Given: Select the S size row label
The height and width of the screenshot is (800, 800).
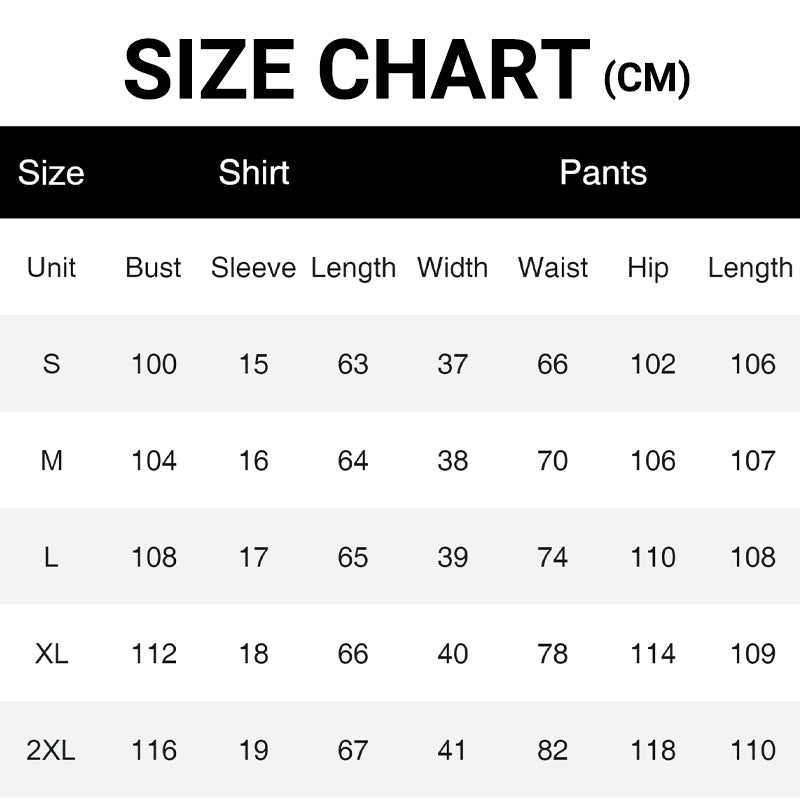Looking at the screenshot, I should coord(52,364).
